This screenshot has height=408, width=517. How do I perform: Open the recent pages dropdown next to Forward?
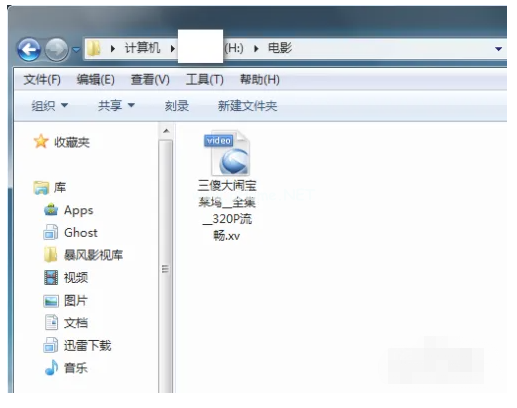76,50
